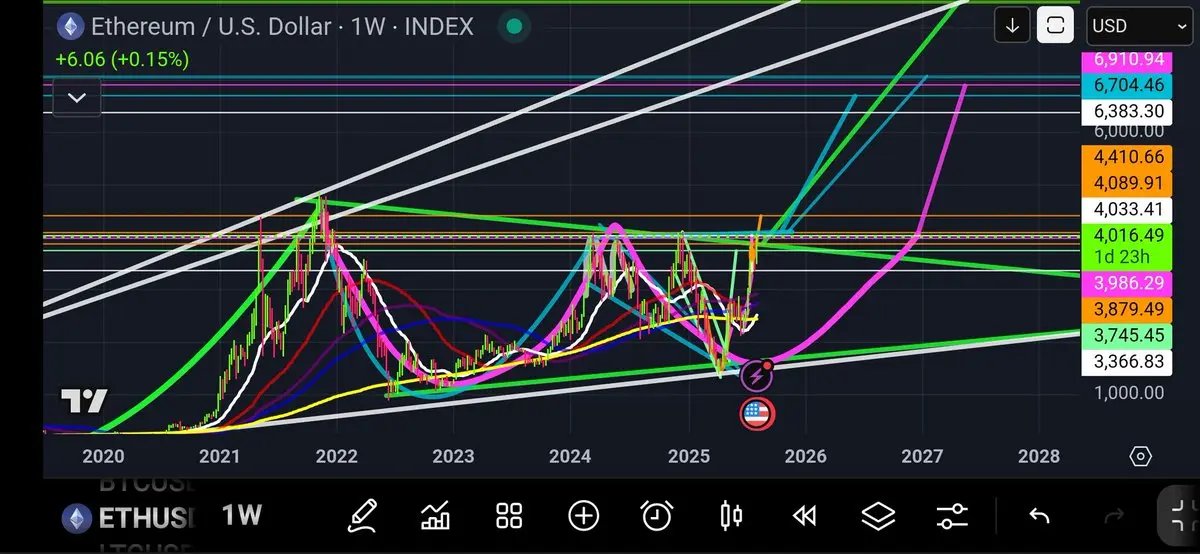Click the 2026 label on time axis
The image size is (1200, 554).
(x=805, y=456)
